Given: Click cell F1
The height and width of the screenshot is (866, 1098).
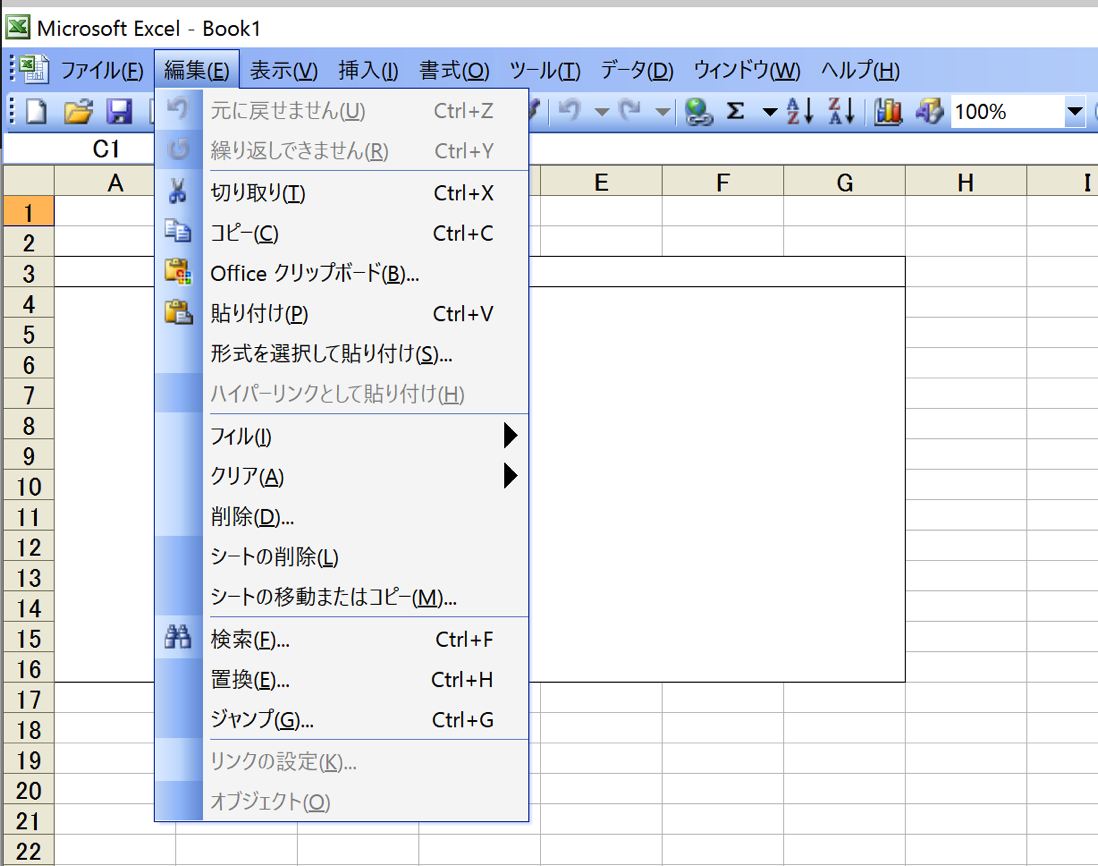Looking at the screenshot, I should click(723, 211).
